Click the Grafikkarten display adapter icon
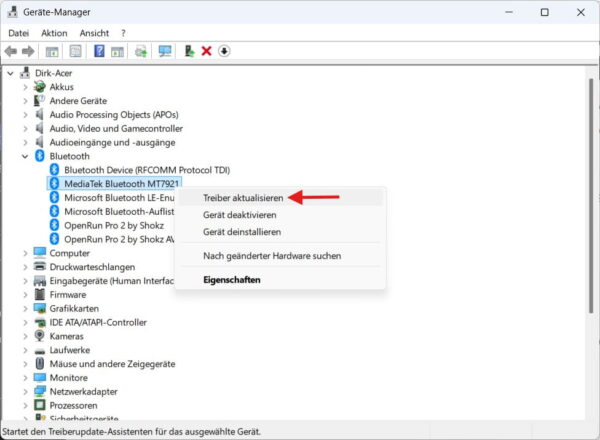The height and width of the screenshot is (440, 600). click(x=39, y=308)
